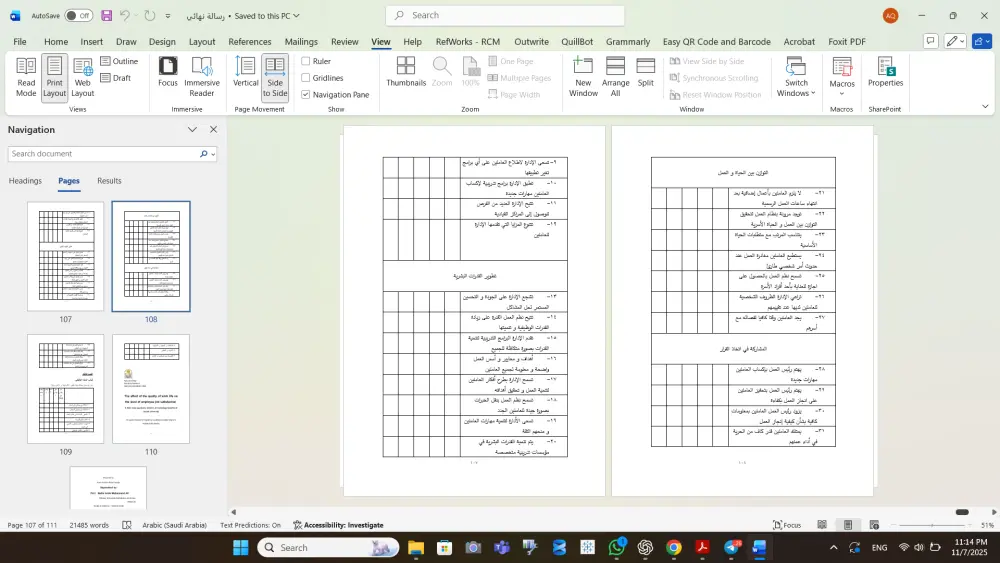Show page Thumbnails
The width and height of the screenshot is (1000, 563).
(x=406, y=71)
